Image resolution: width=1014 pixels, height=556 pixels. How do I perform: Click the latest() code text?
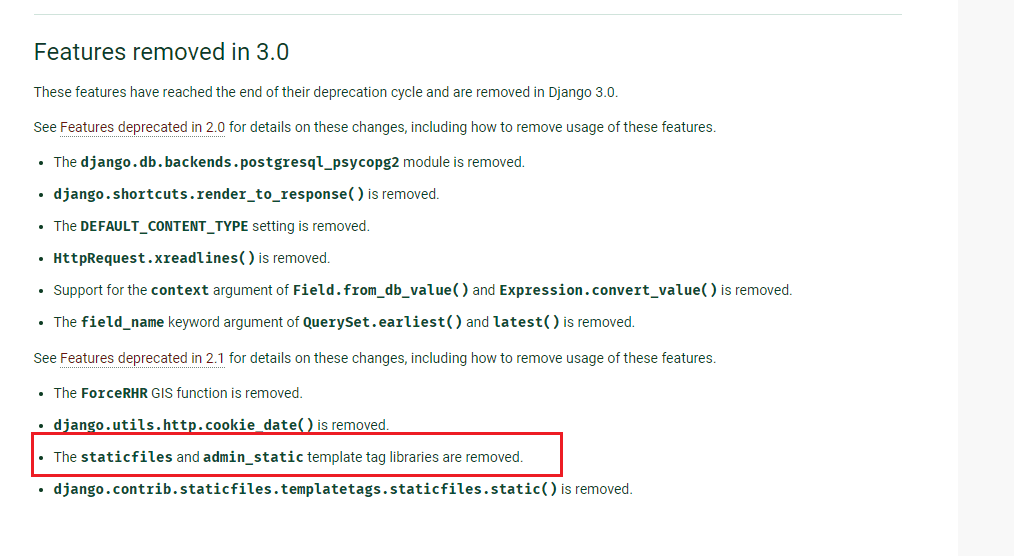pos(526,323)
